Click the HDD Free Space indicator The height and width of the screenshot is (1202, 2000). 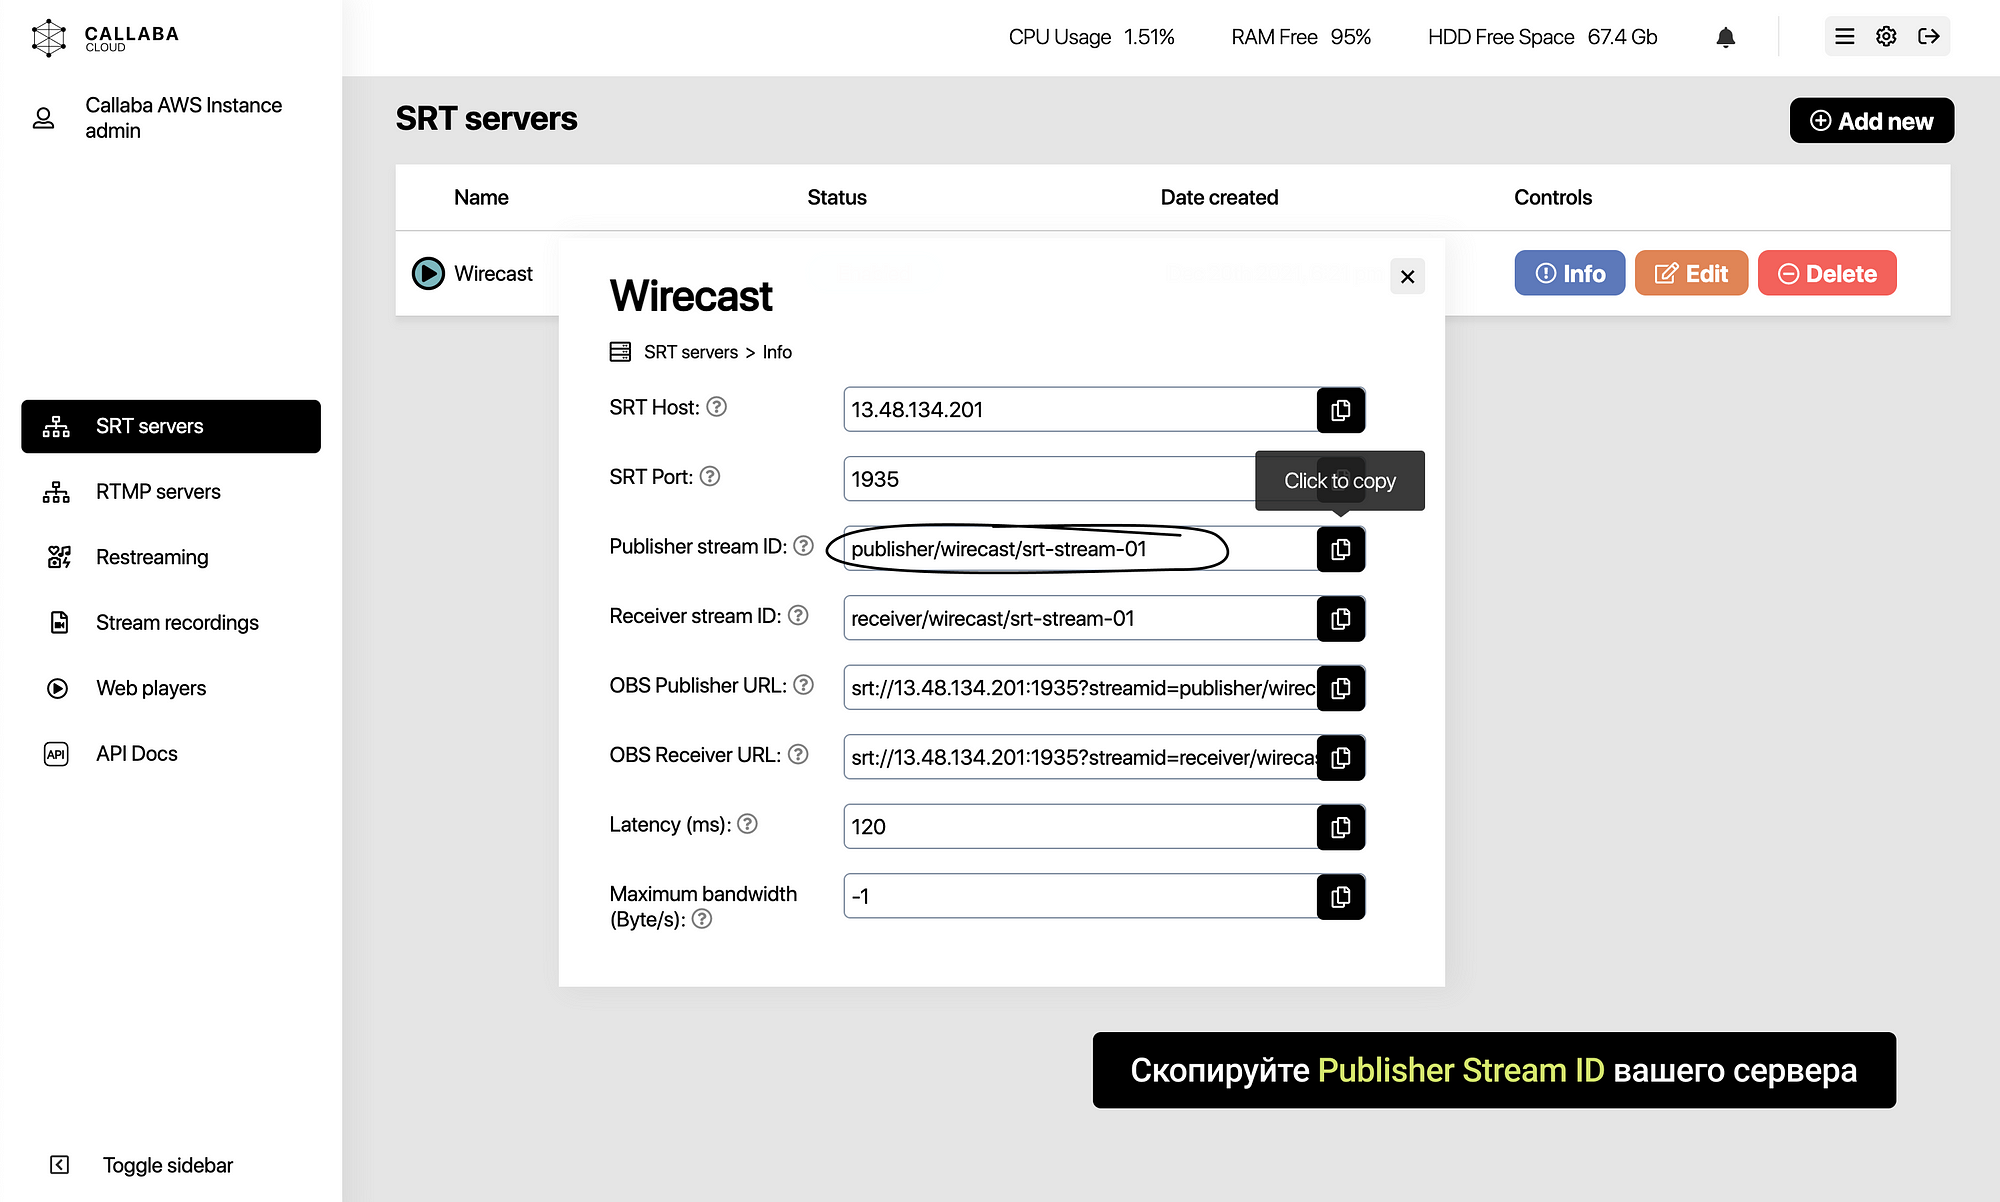[1542, 37]
